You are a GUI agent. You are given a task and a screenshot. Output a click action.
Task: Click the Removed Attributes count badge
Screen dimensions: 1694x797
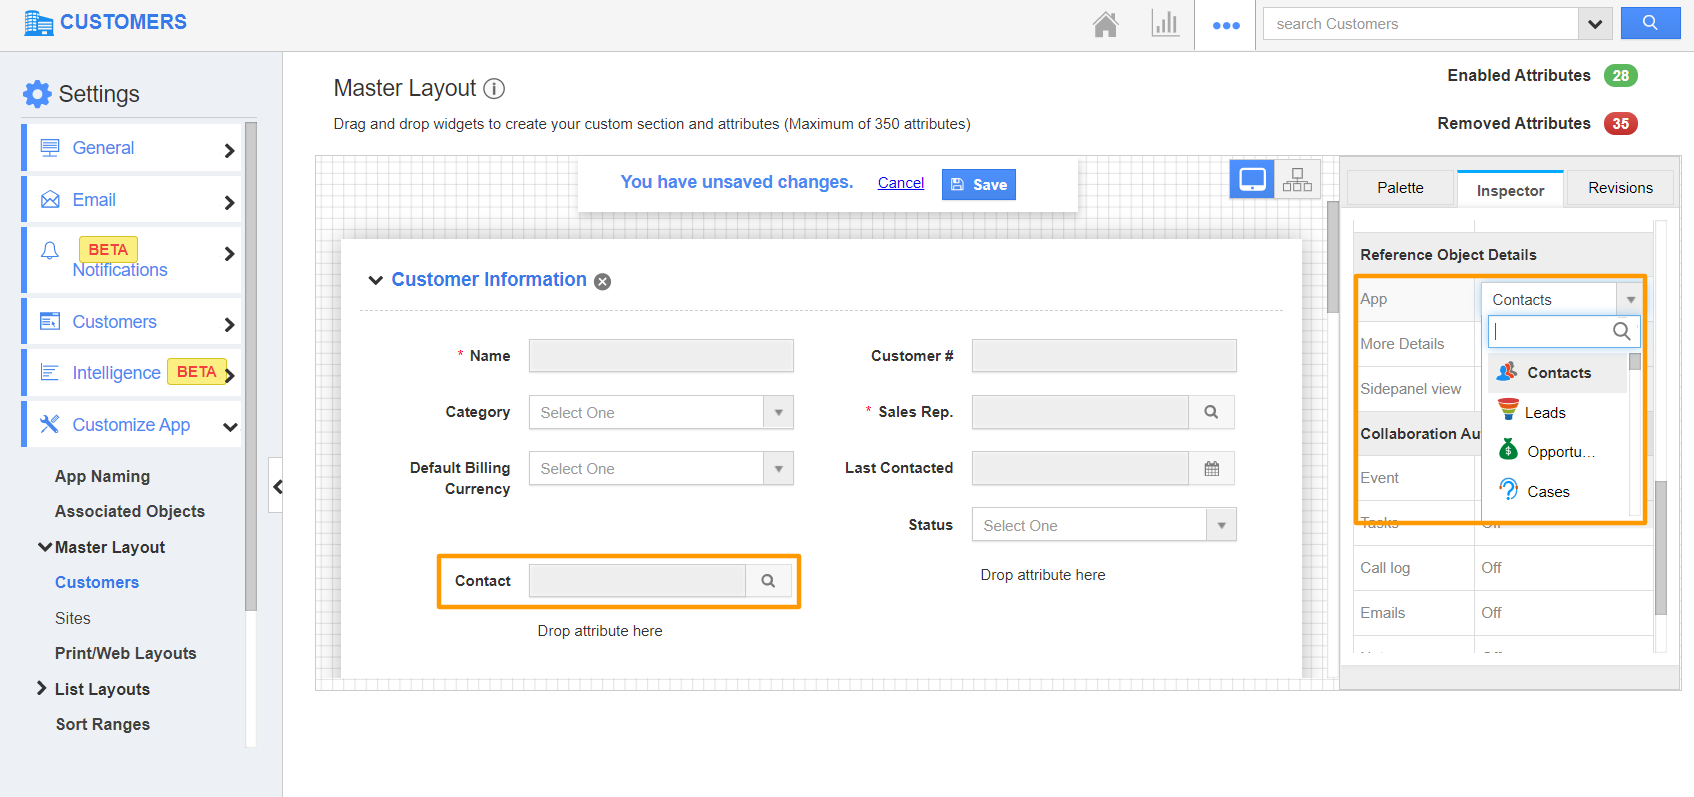click(1620, 124)
